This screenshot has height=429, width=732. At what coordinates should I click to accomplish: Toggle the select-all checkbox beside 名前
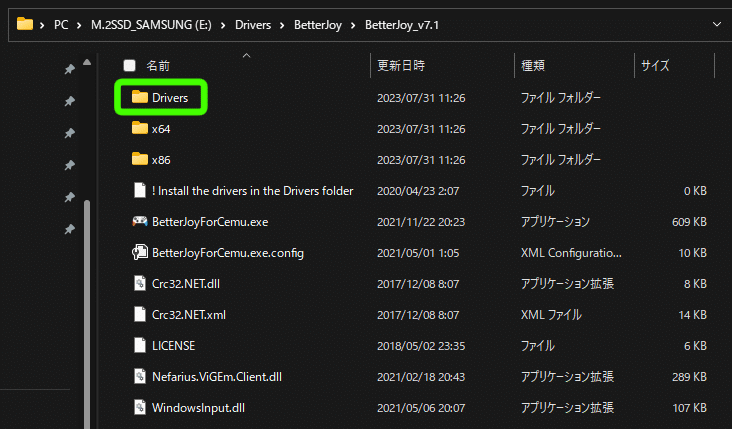(x=129, y=65)
